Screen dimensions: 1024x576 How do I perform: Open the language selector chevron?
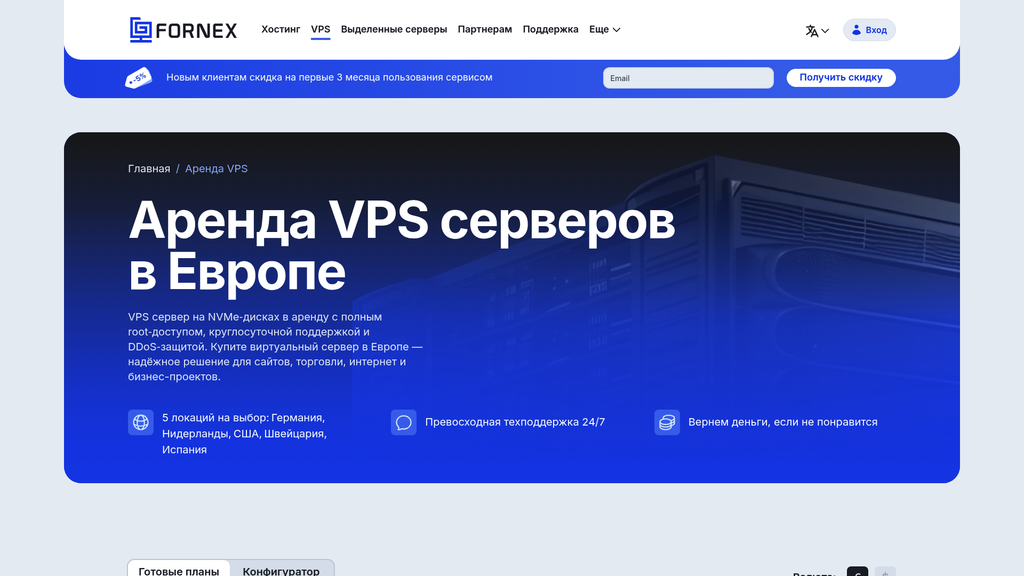(826, 30)
